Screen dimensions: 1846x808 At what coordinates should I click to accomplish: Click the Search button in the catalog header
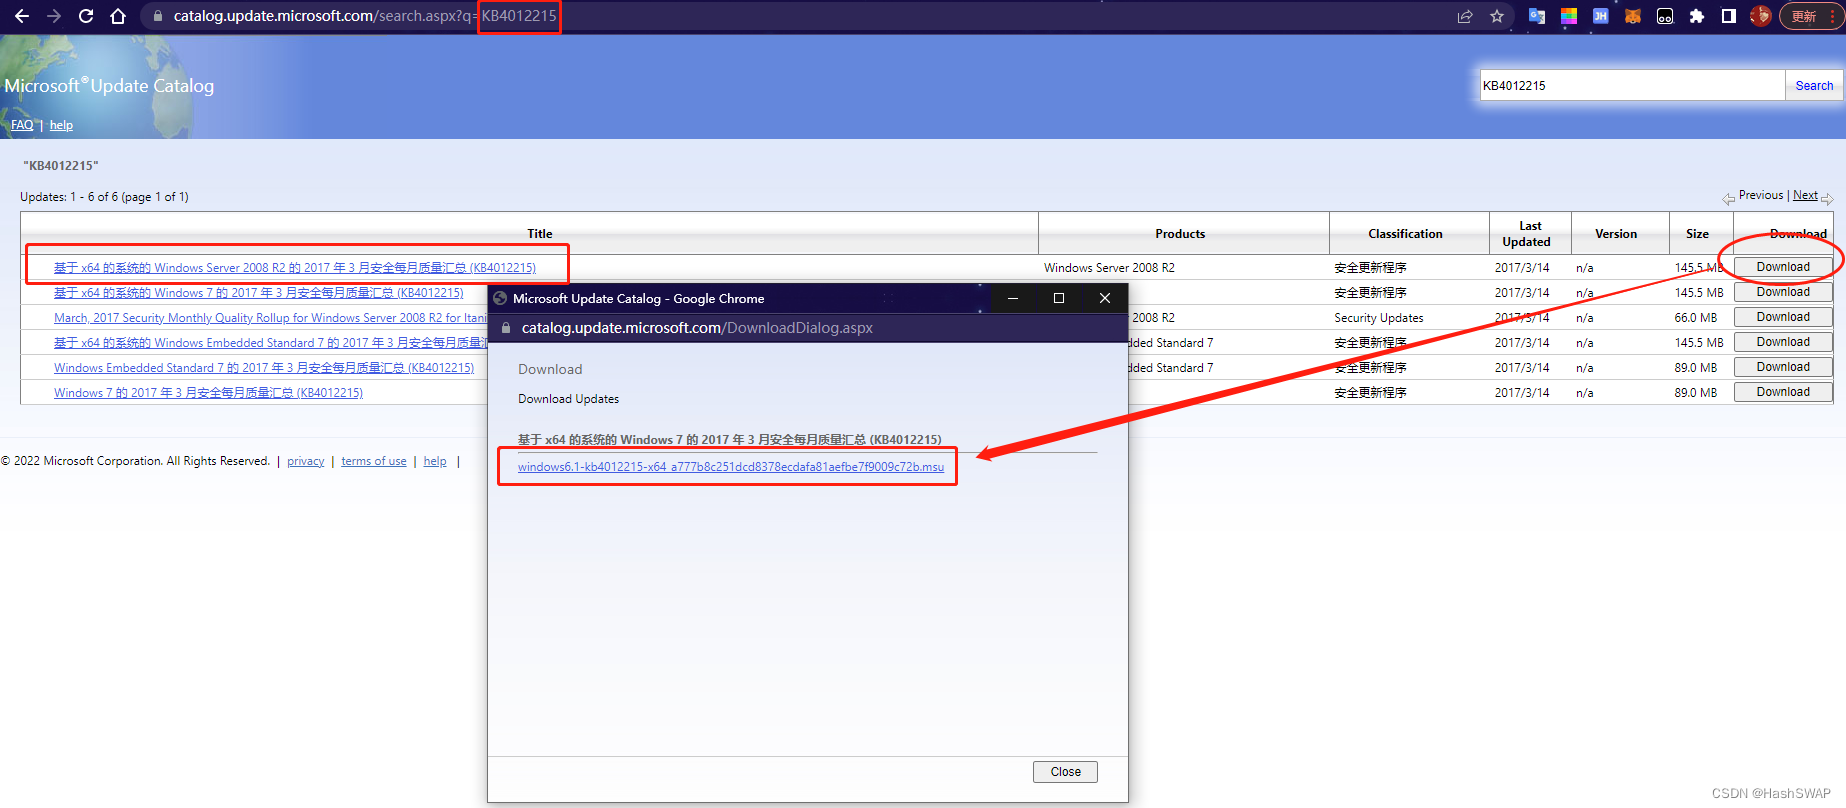[x=1814, y=85]
